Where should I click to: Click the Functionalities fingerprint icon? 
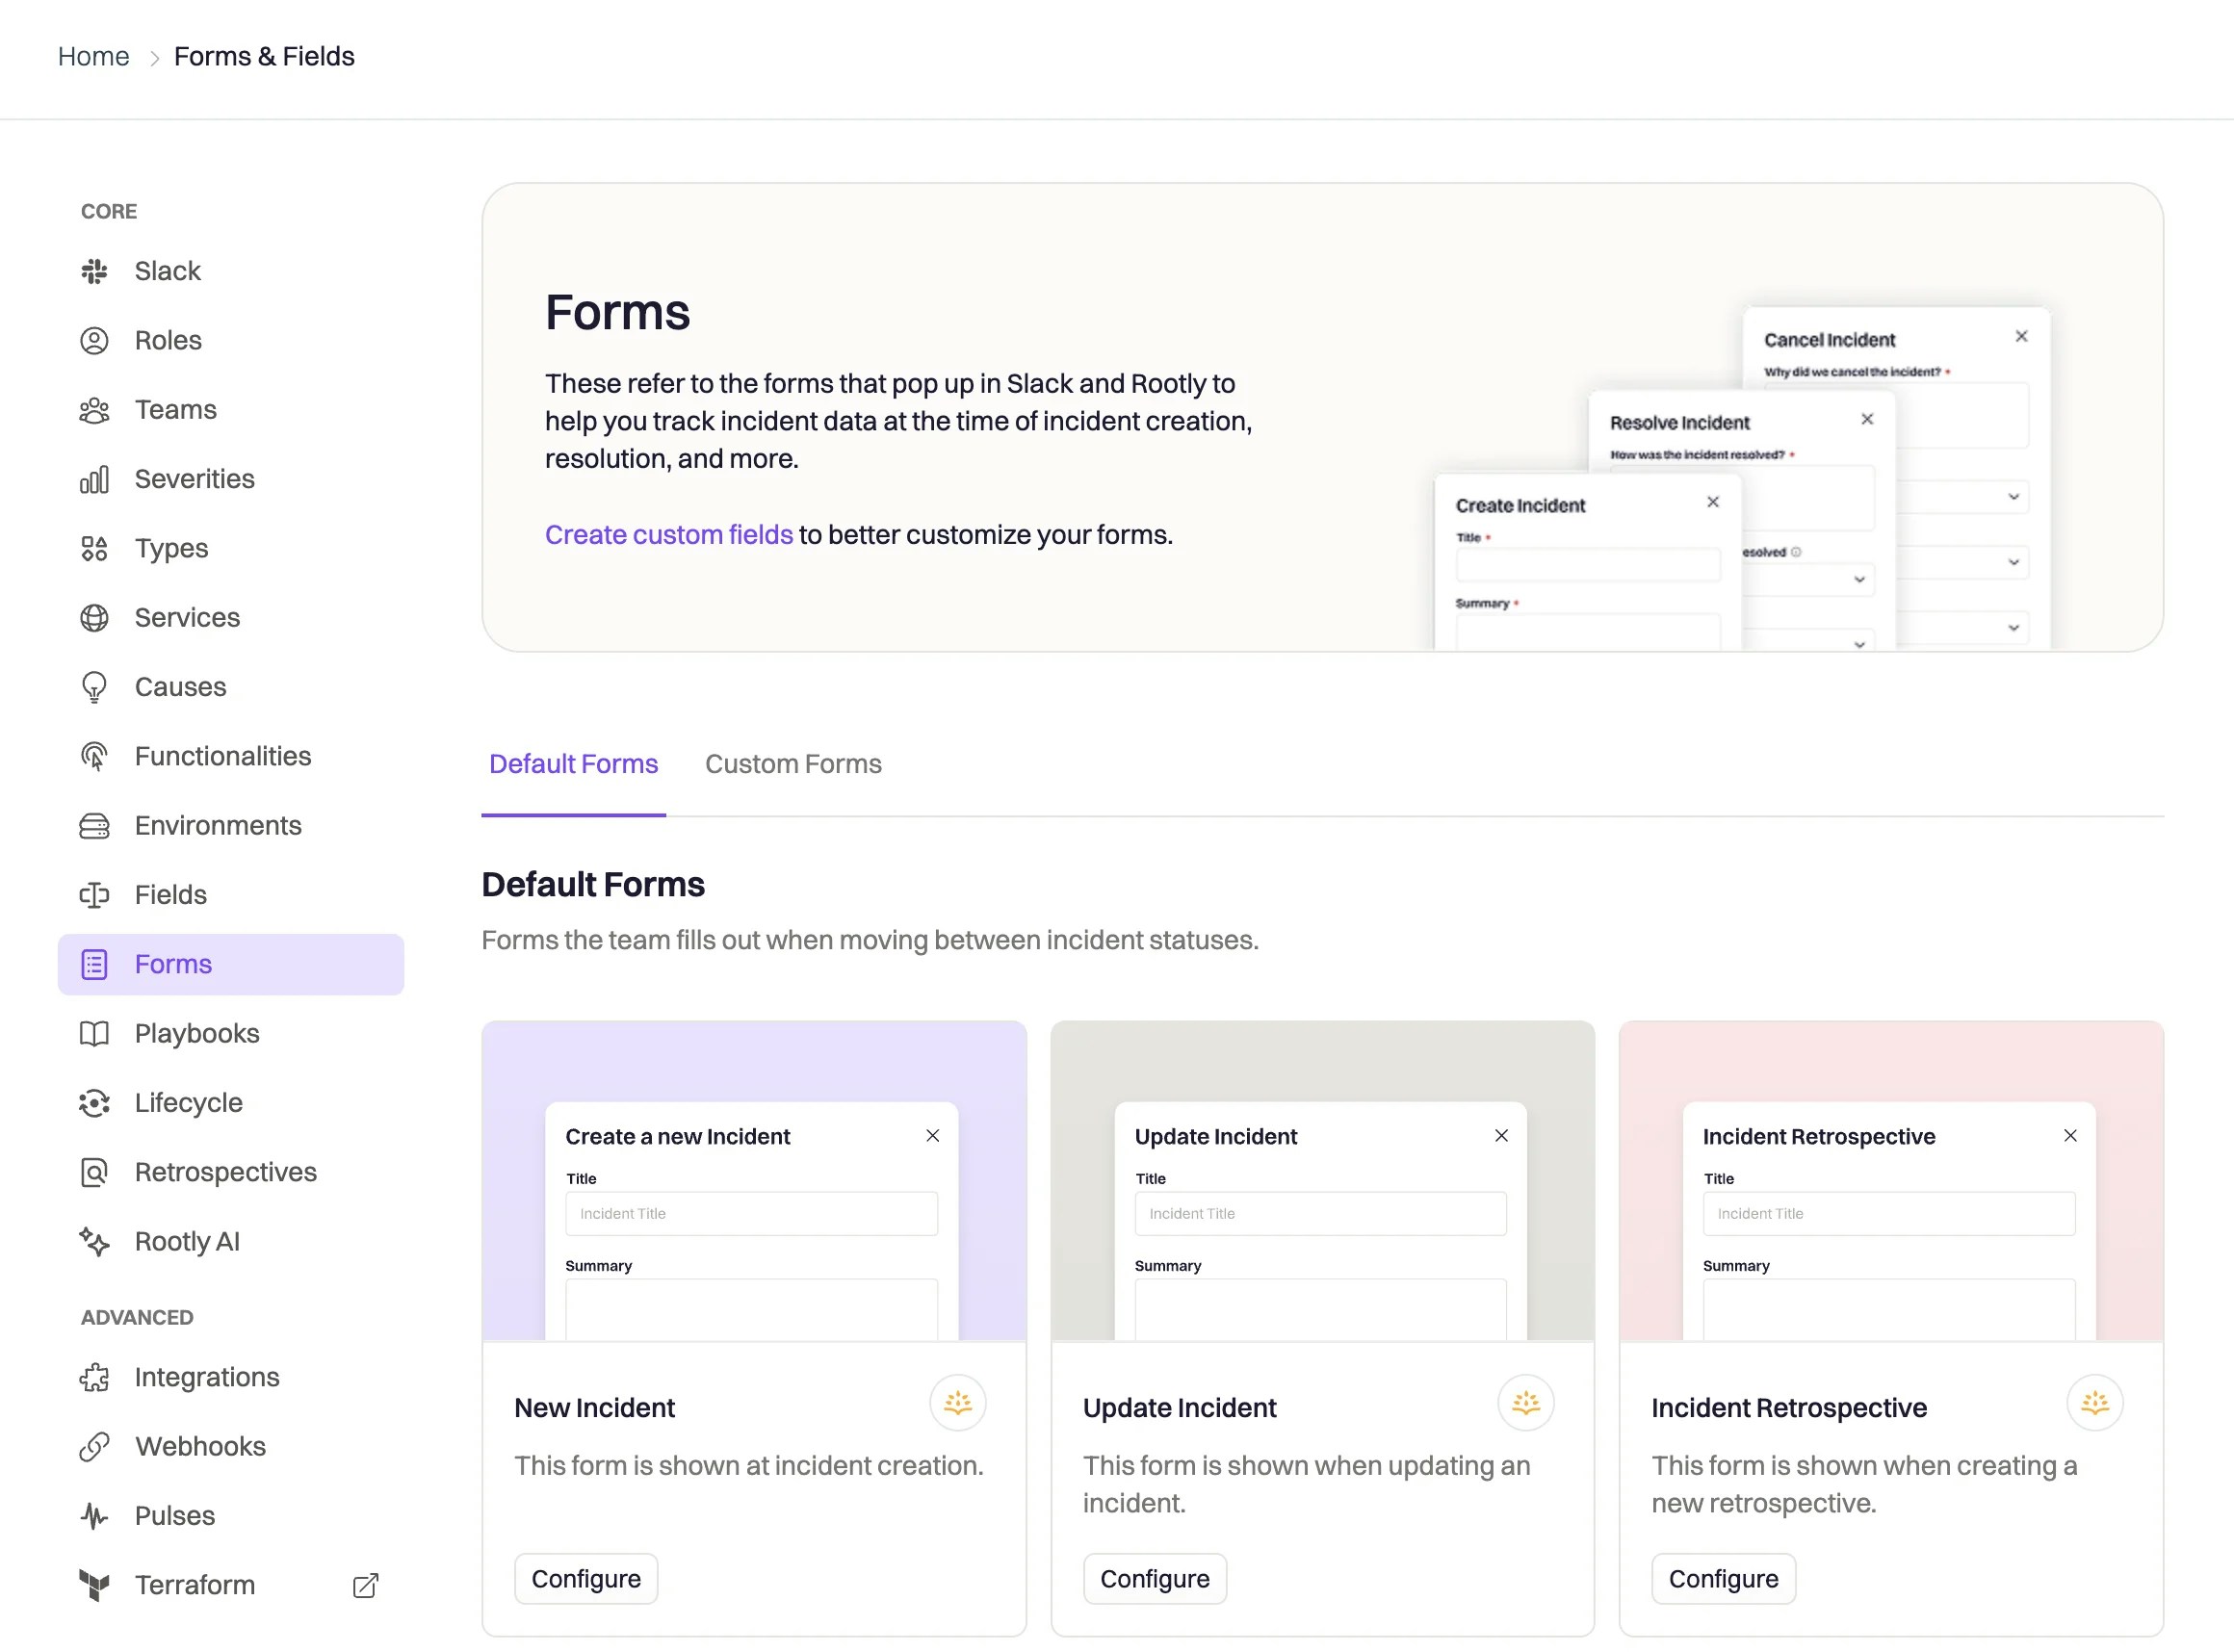[94, 757]
